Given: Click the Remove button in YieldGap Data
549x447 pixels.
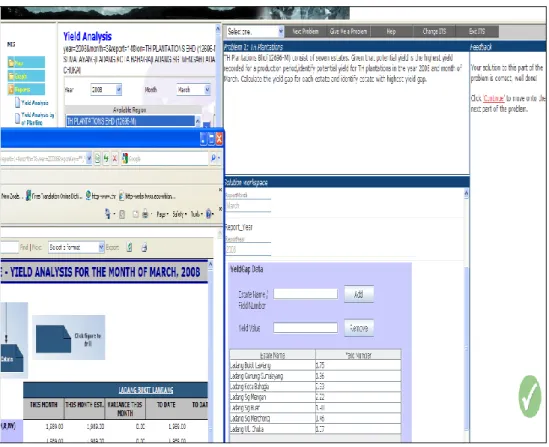Looking at the screenshot, I should 359,328.
